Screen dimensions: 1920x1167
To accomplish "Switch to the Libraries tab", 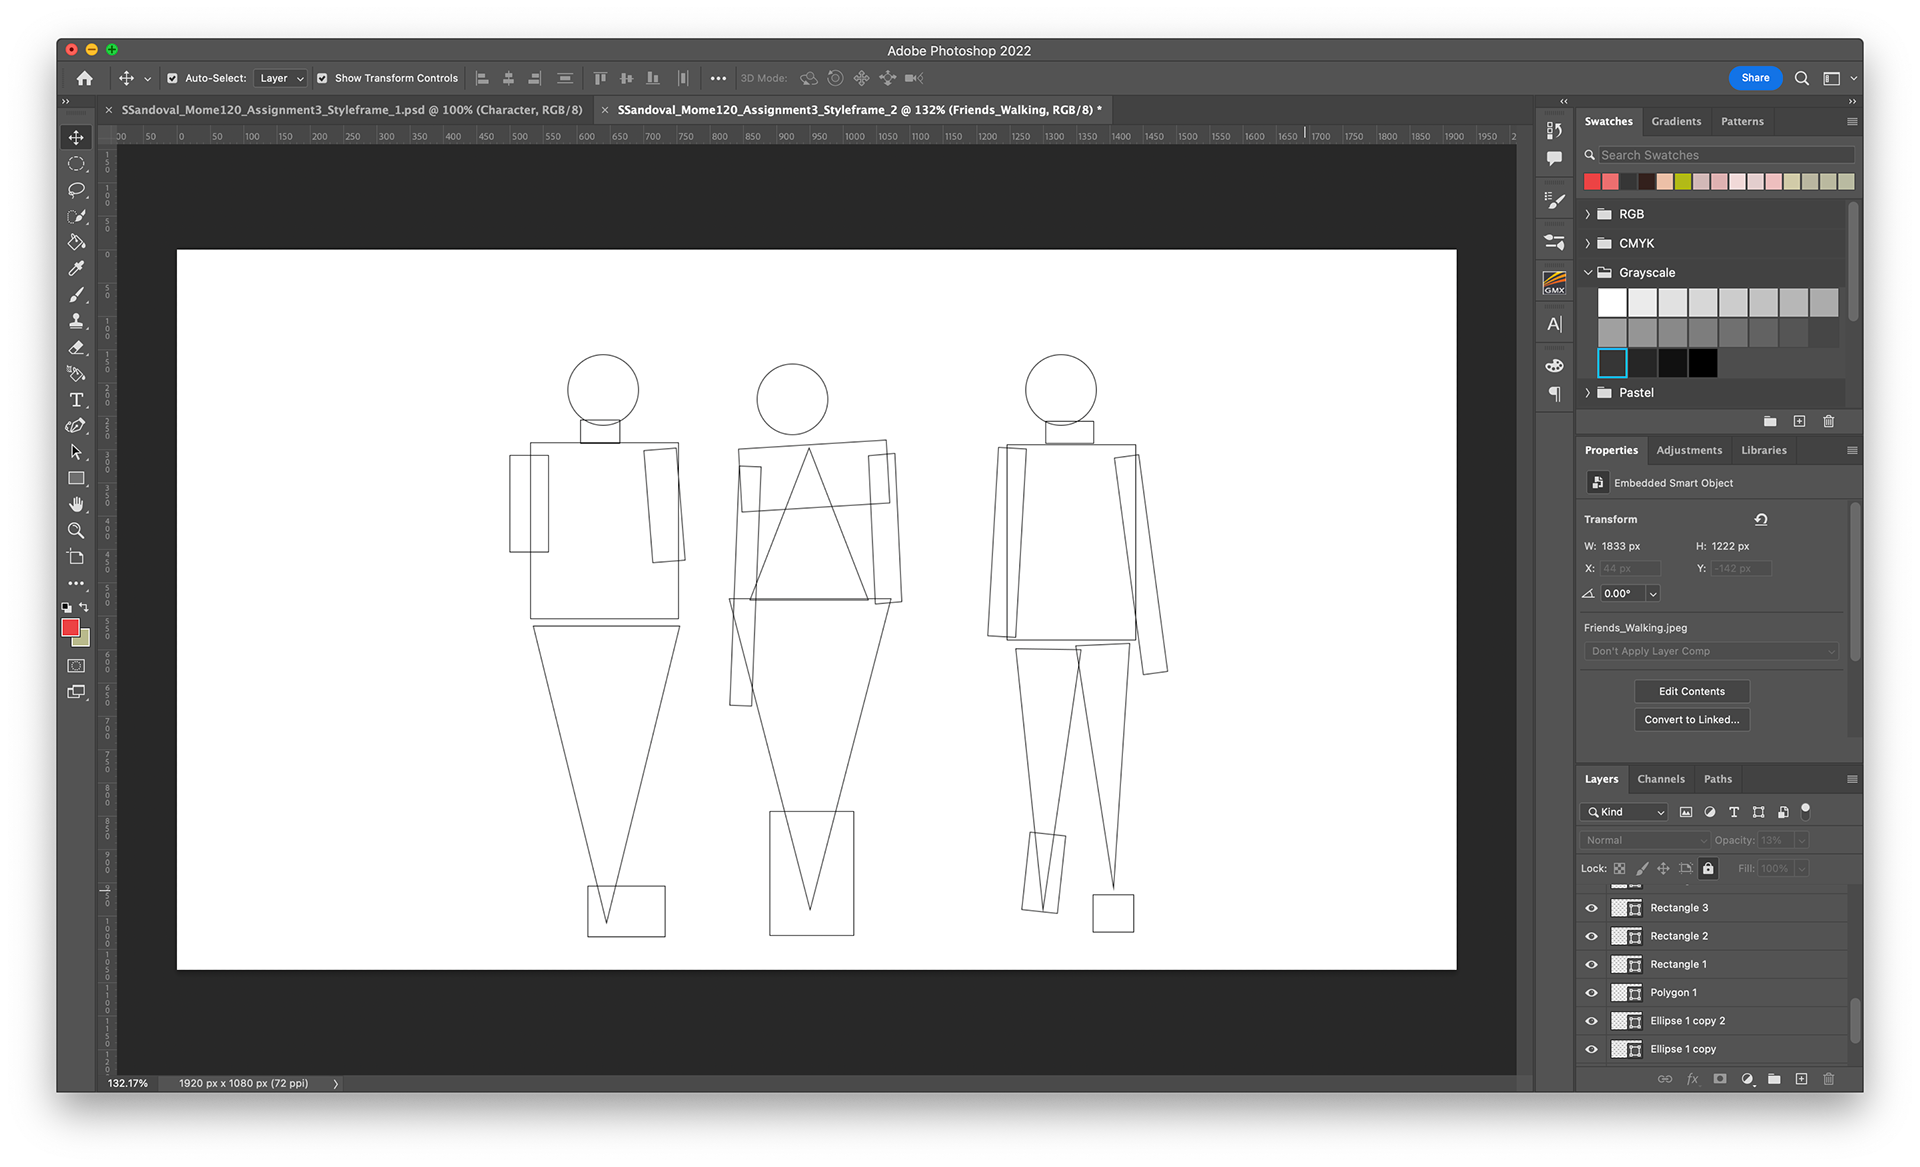I will 1763,450.
